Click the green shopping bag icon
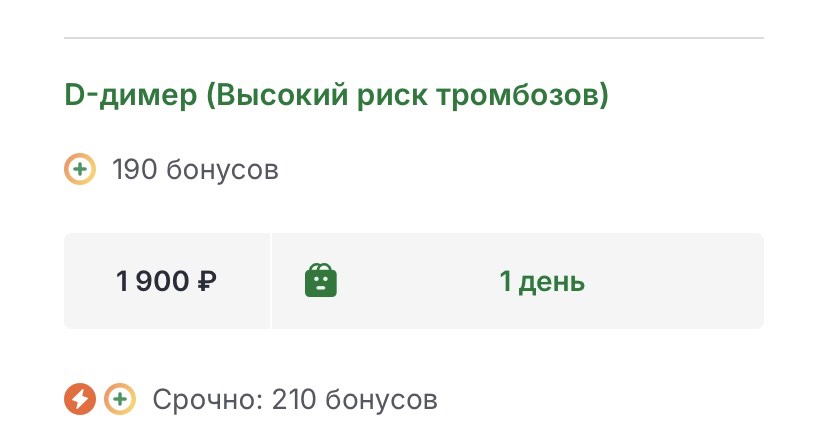This screenshot has height=440, width=828. (321, 281)
